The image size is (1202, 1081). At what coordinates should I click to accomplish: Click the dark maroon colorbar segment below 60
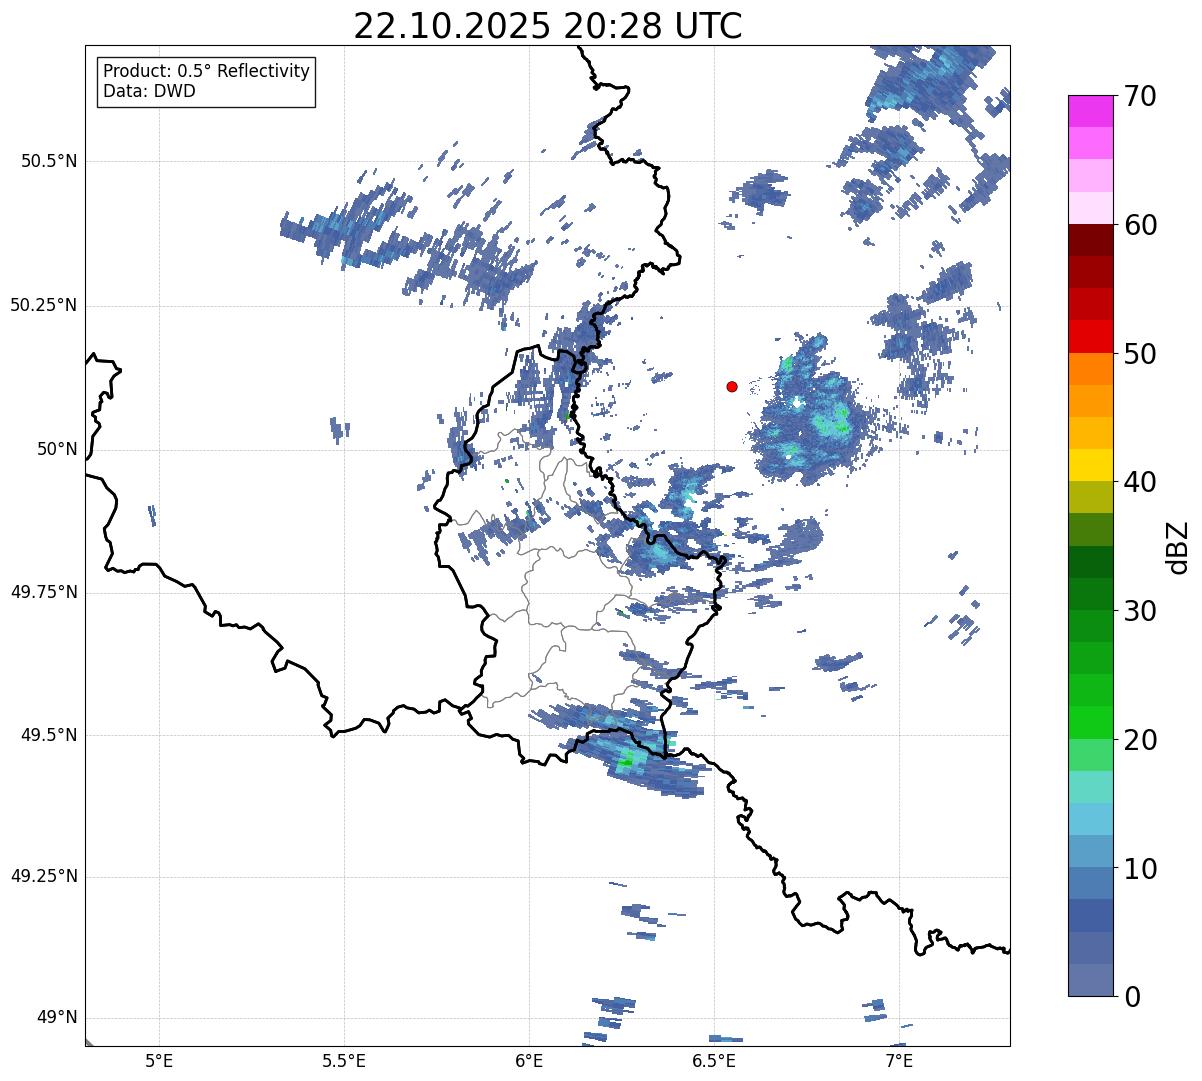pyautogui.click(x=1091, y=240)
